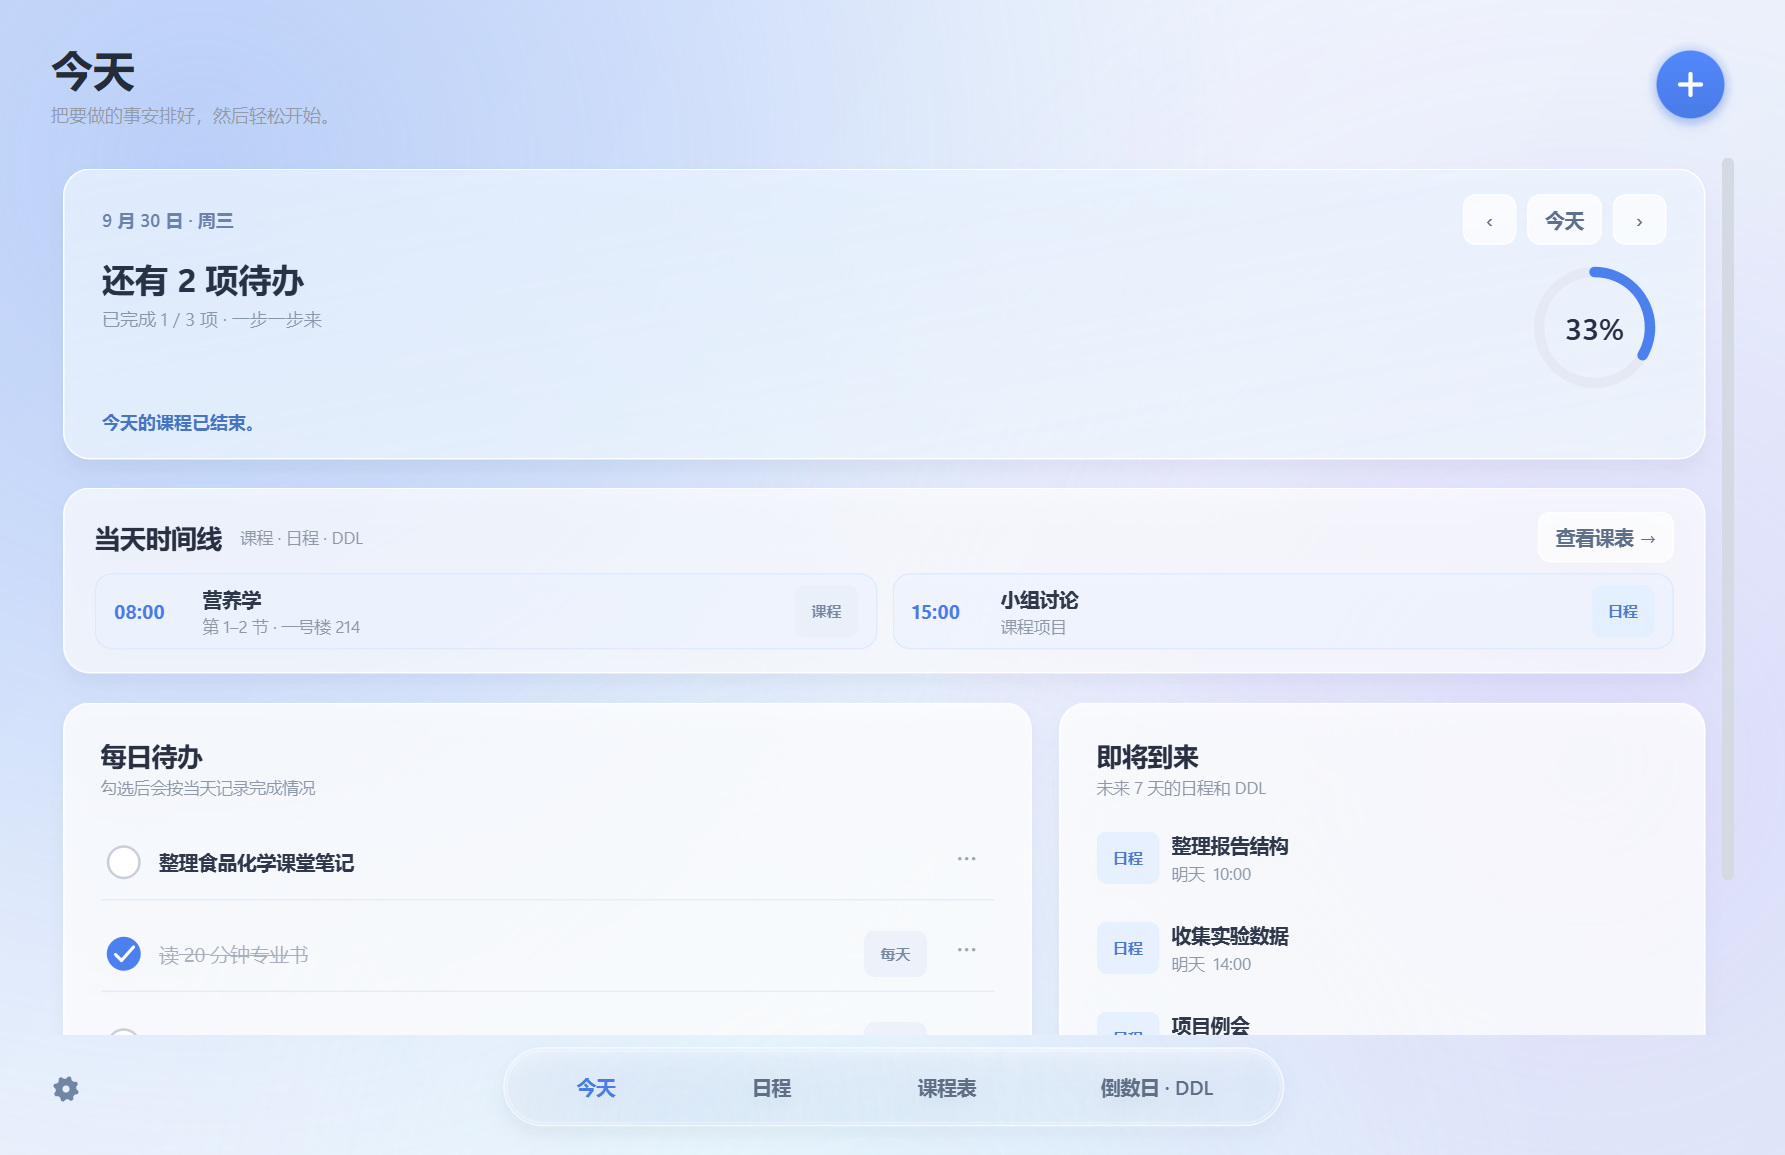Switch to the 课程表 bottom tab
The height and width of the screenshot is (1155, 1785).
click(947, 1088)
